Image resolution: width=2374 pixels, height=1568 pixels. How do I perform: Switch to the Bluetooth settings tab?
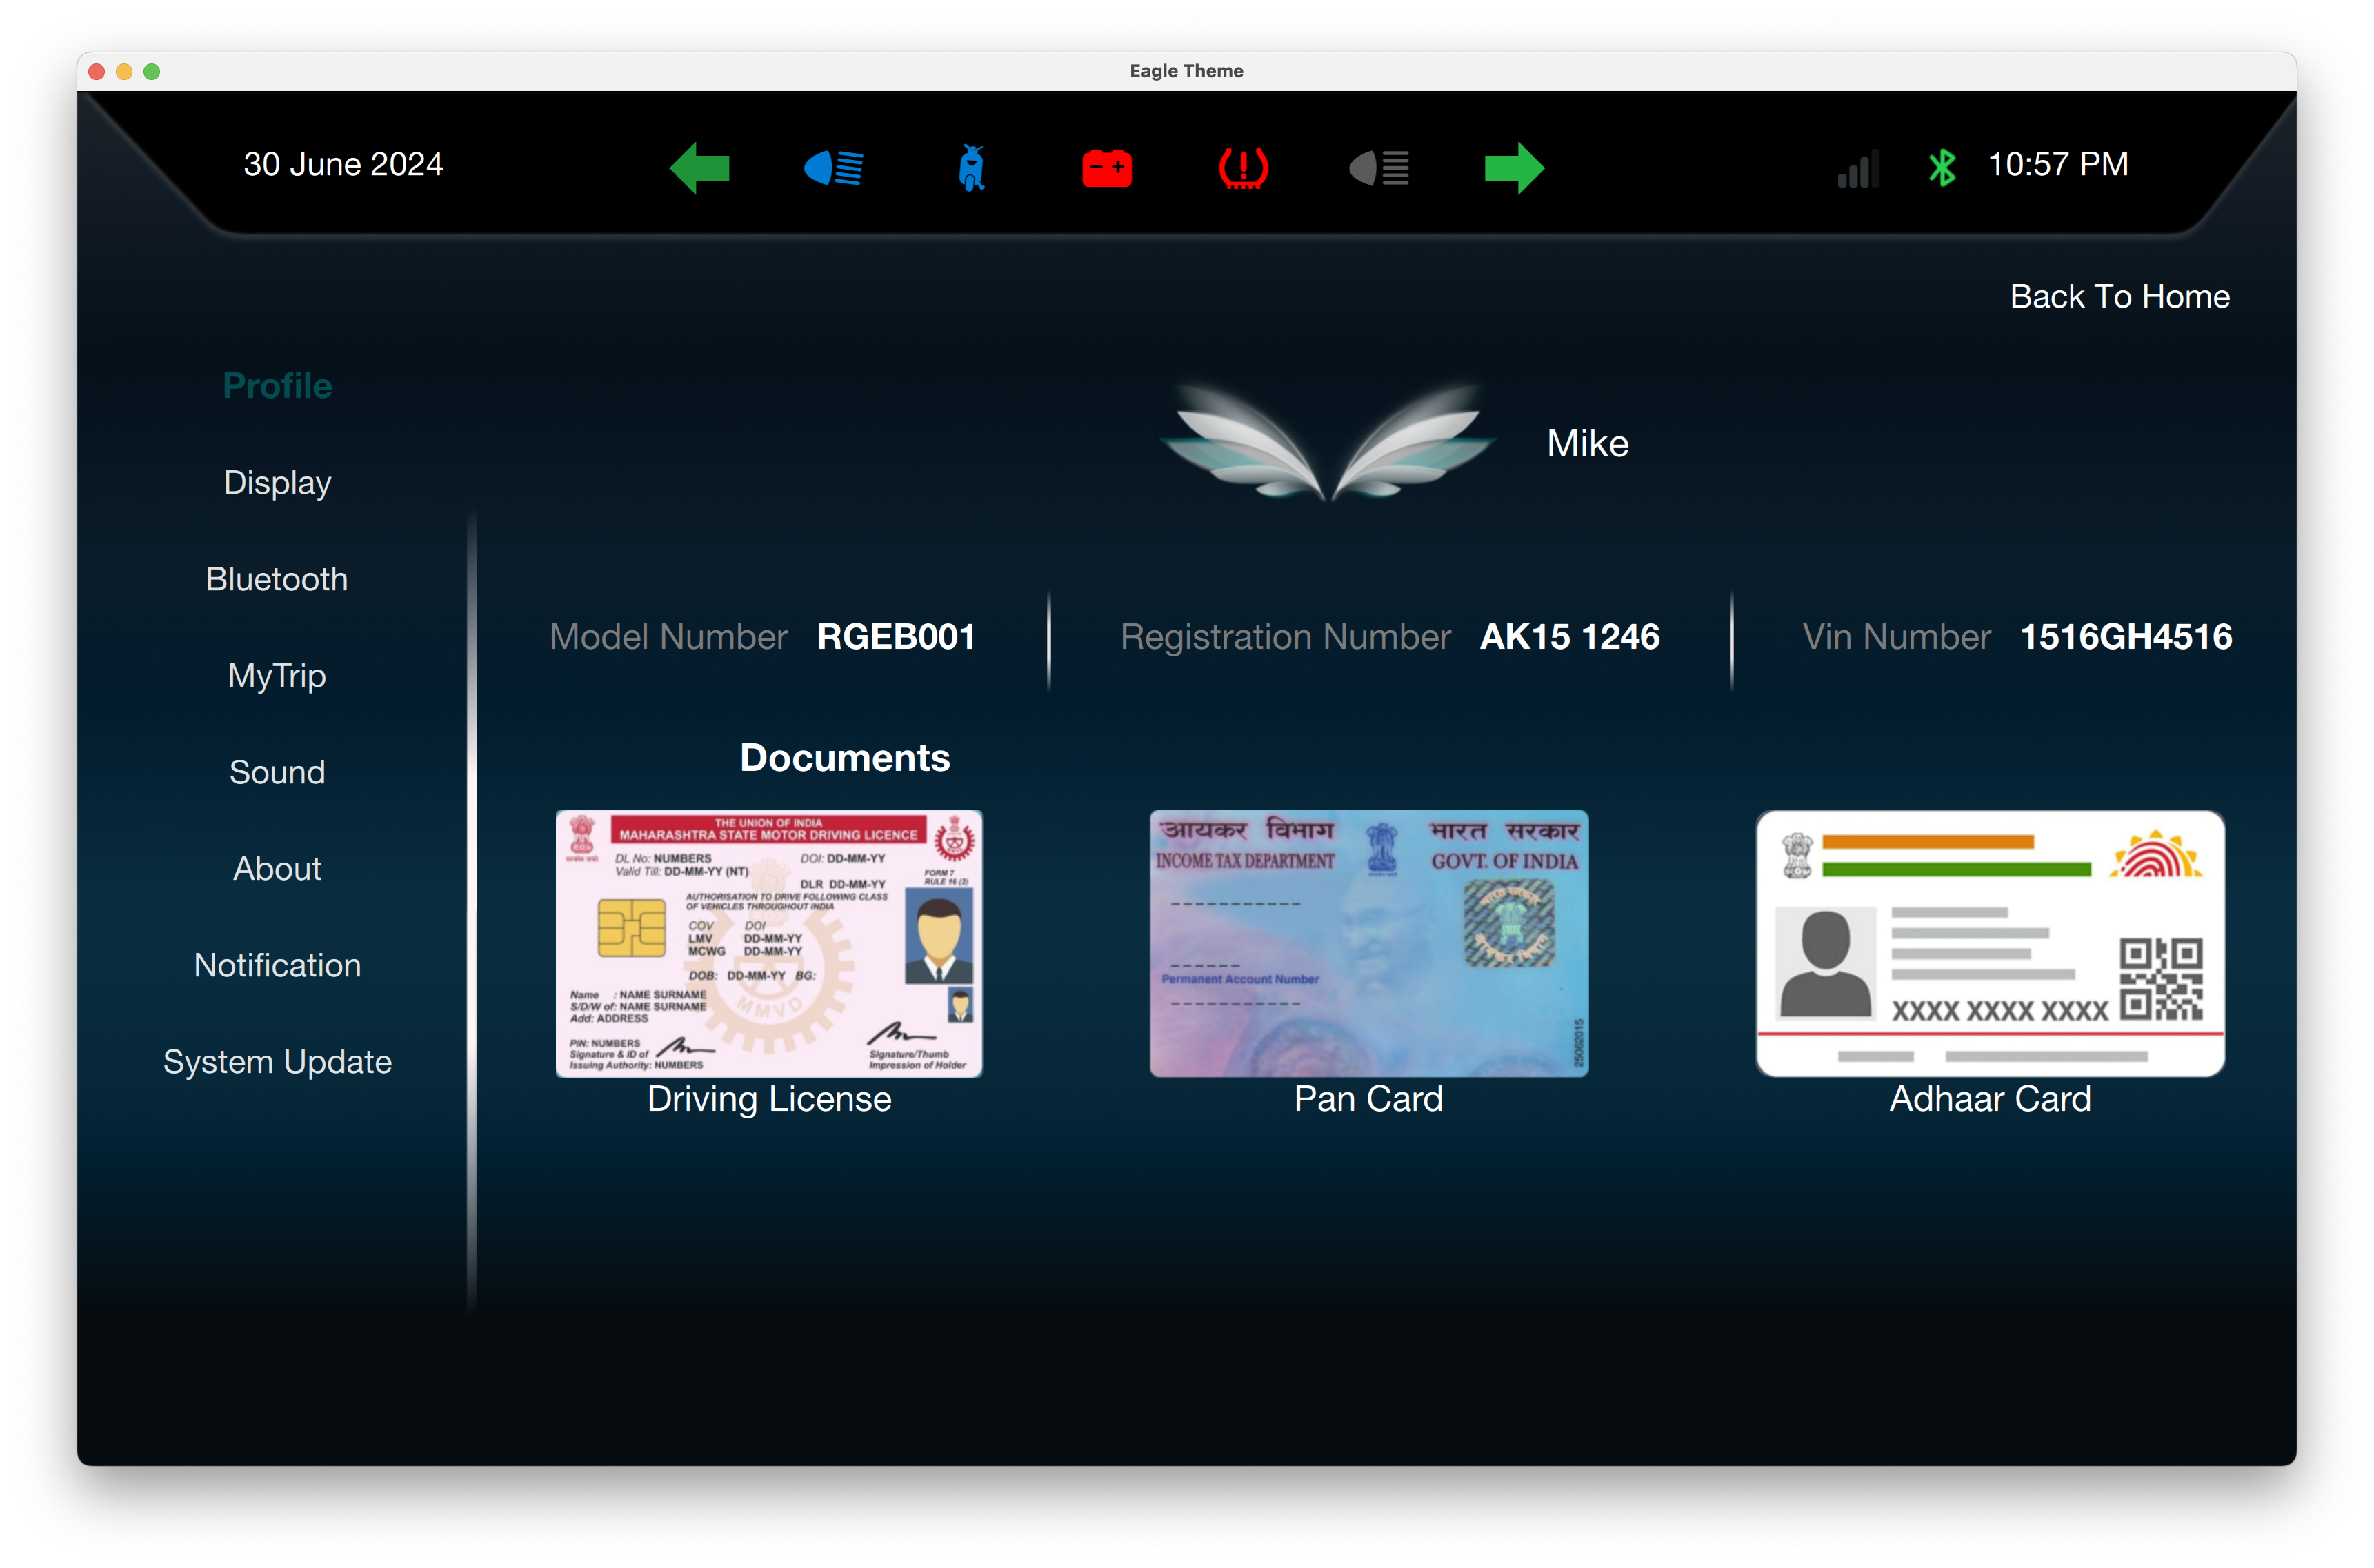pyautogui.click(x=277, y=579)
